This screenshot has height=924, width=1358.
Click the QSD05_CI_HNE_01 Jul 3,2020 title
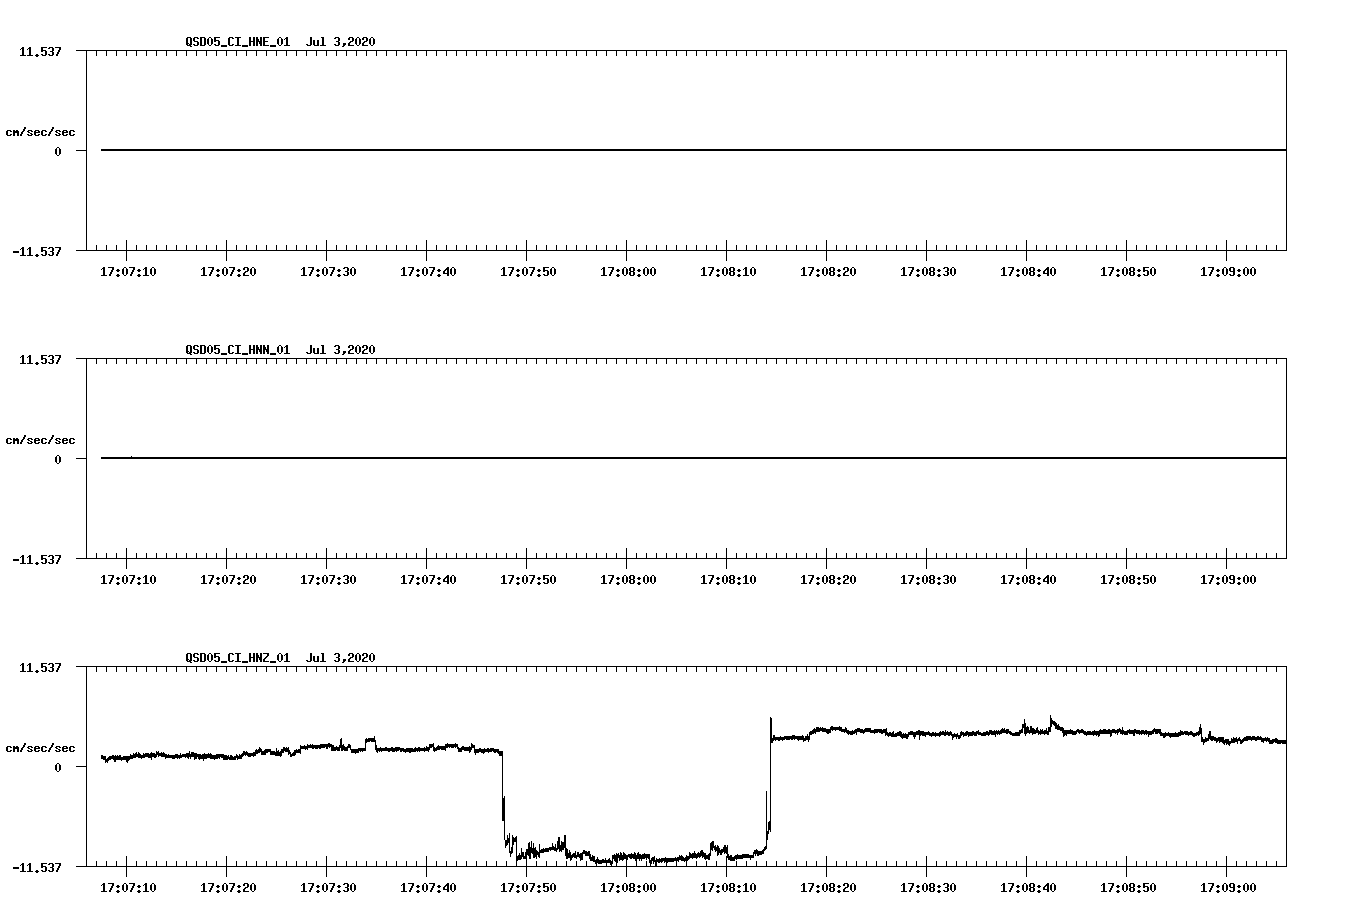coord(280,41)
